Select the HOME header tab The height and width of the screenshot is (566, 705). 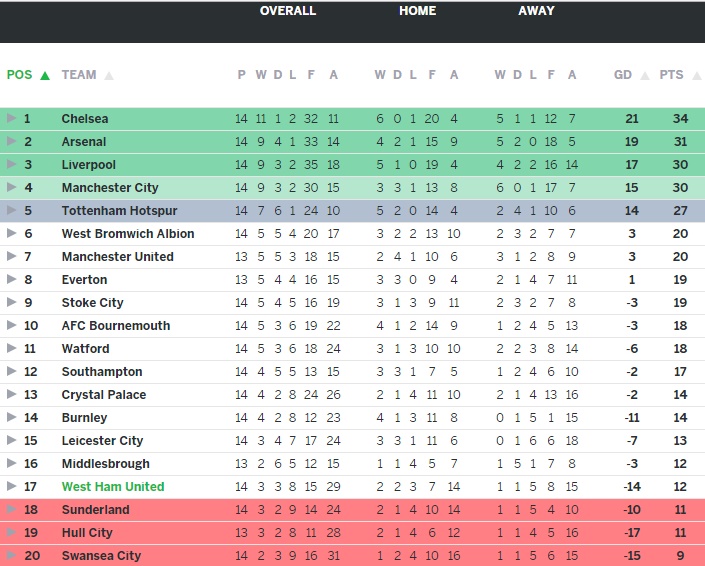click(x=417, y=11)
